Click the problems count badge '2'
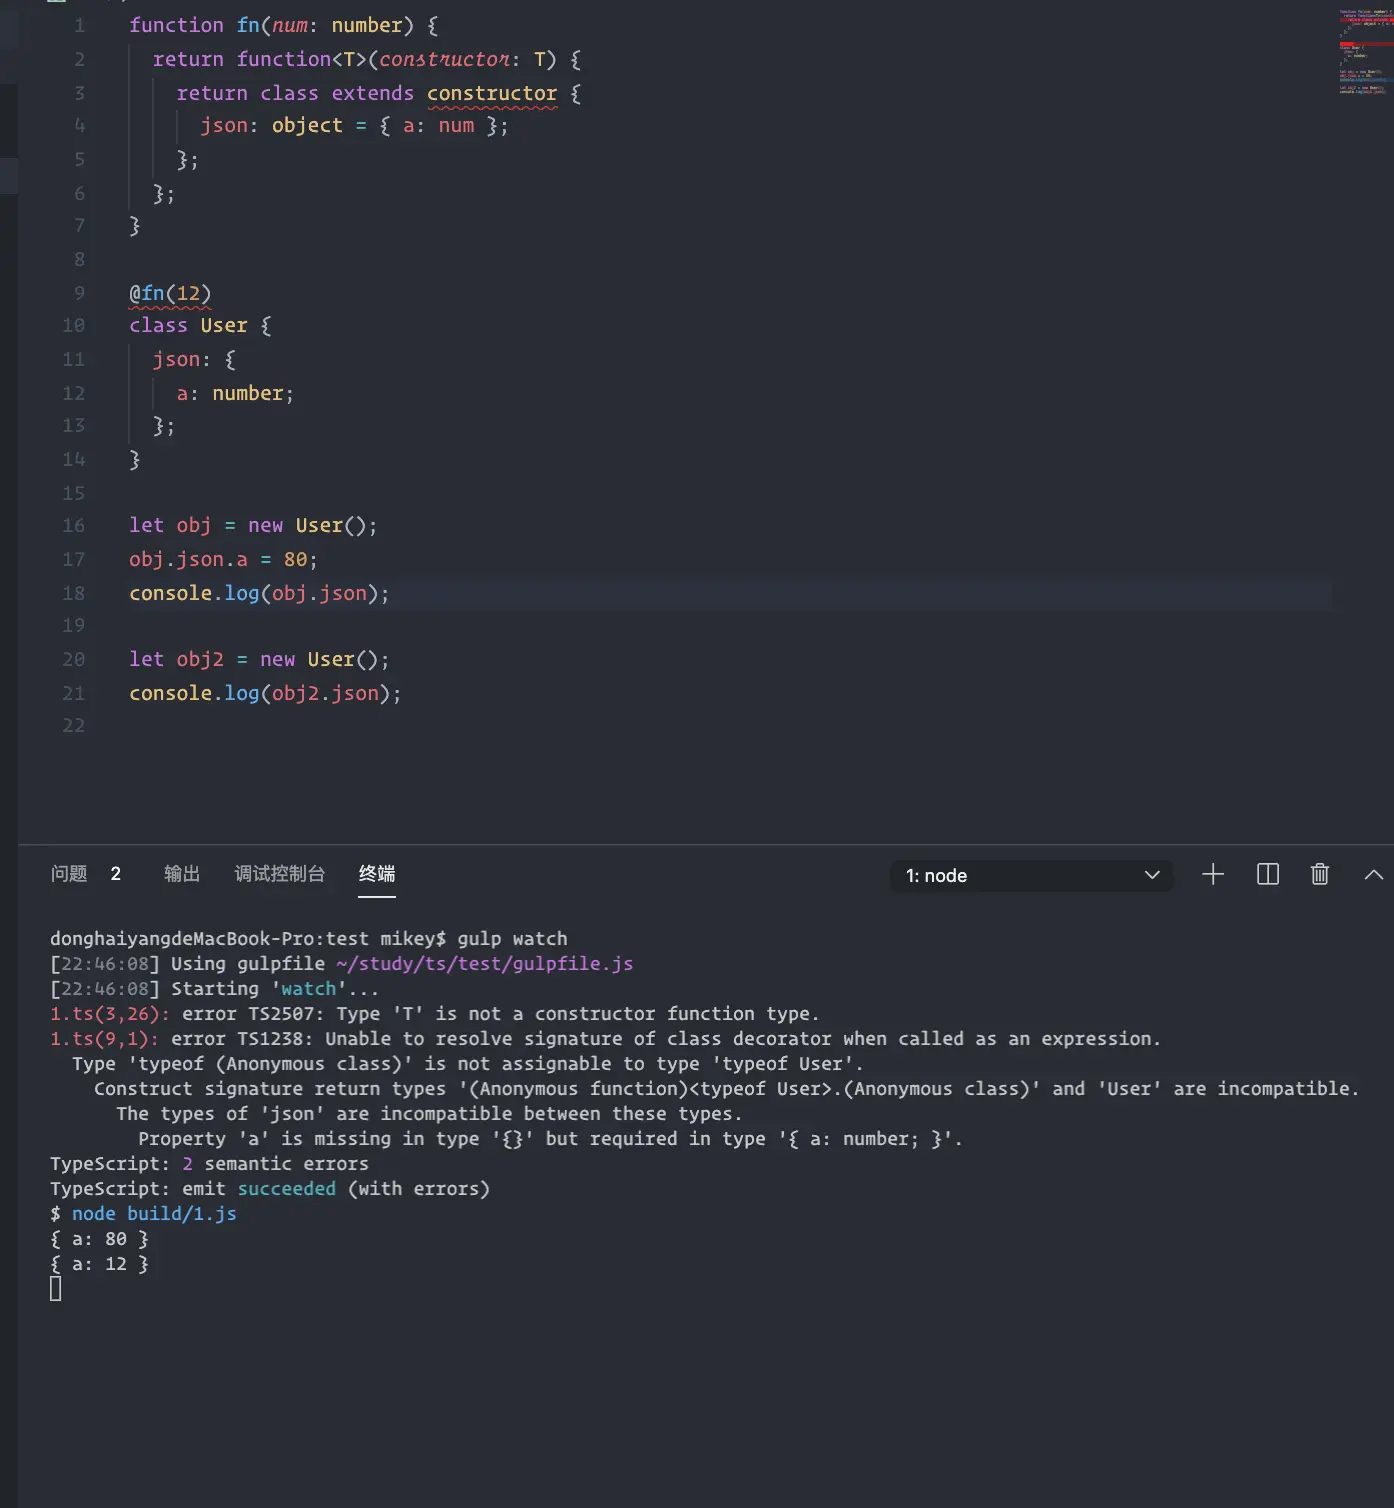Viewport: 1394px width, 1508px height. click(116, 874)
